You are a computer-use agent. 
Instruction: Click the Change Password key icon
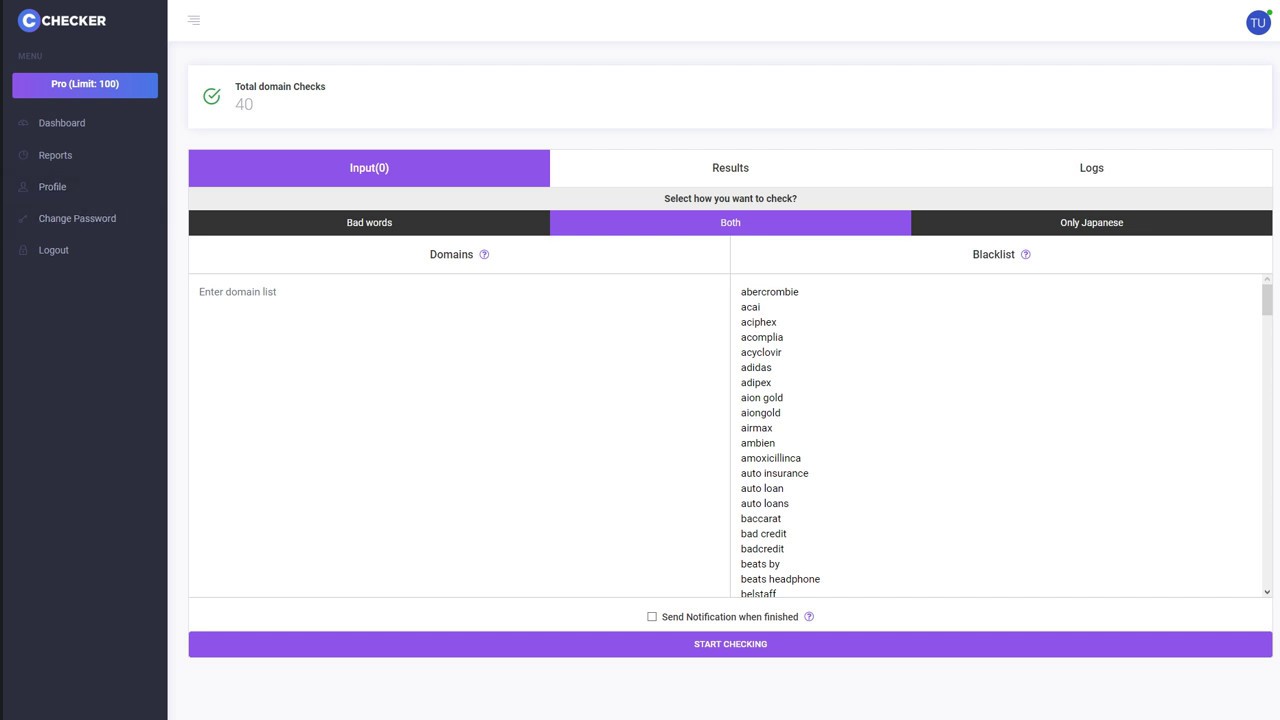[24, 218]
